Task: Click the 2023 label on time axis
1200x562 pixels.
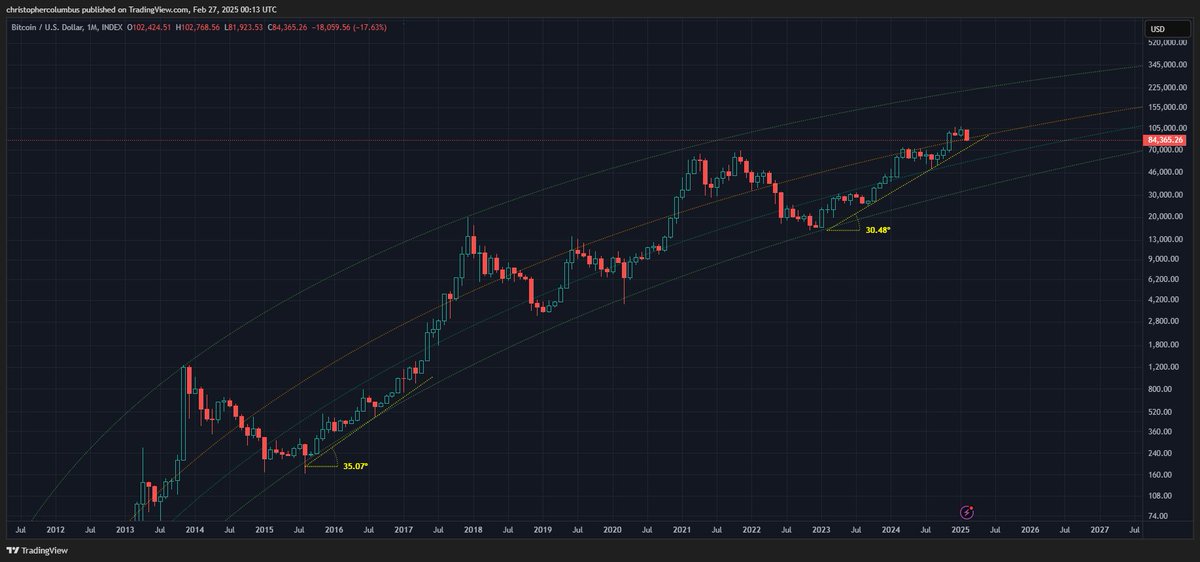Action: [821, 528]
